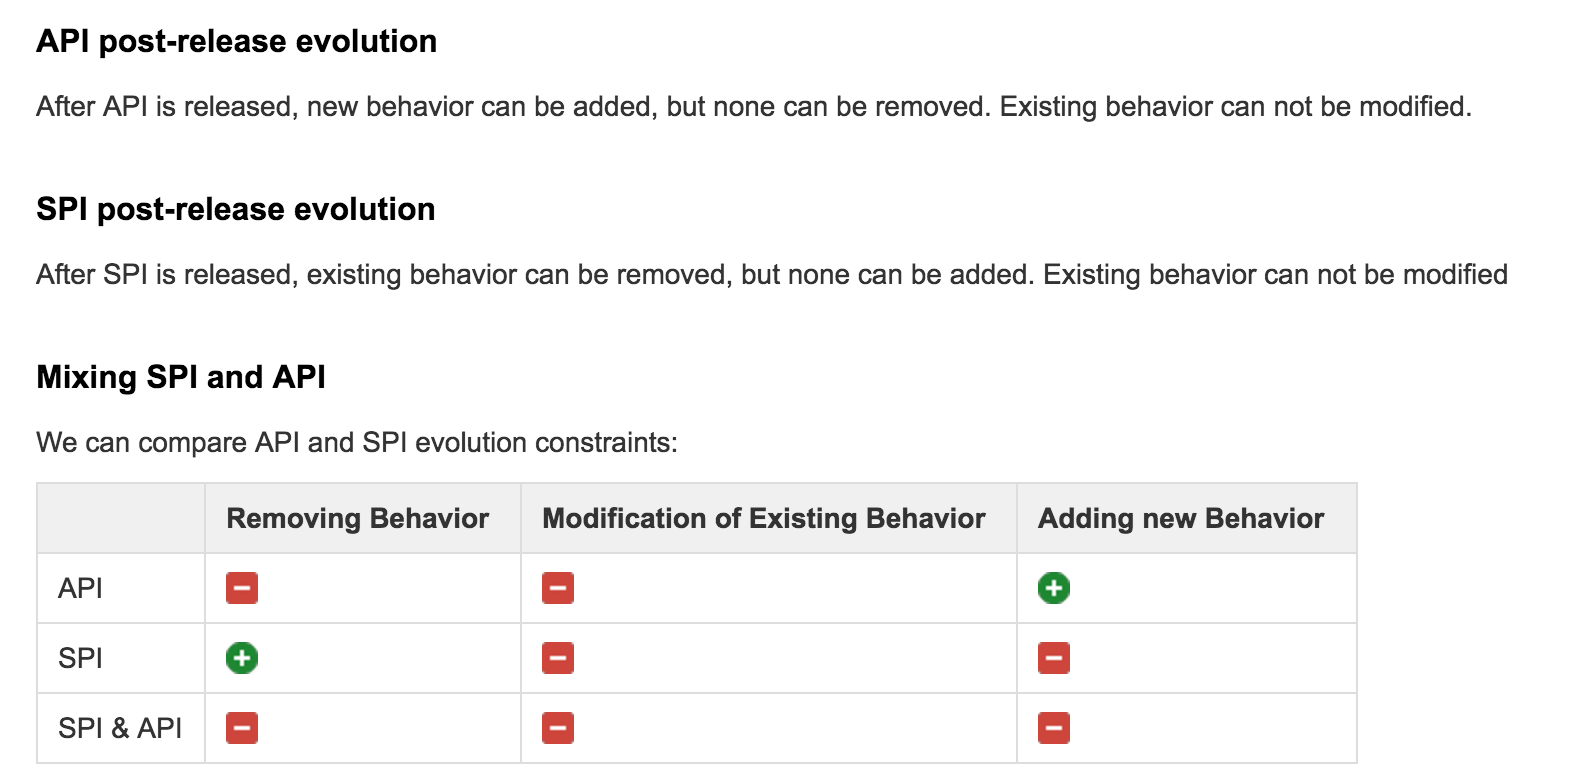Click the sentence about comparing evolution constraints
Image resolution: width=1580 pixels, height=784 pixels.
357,442
